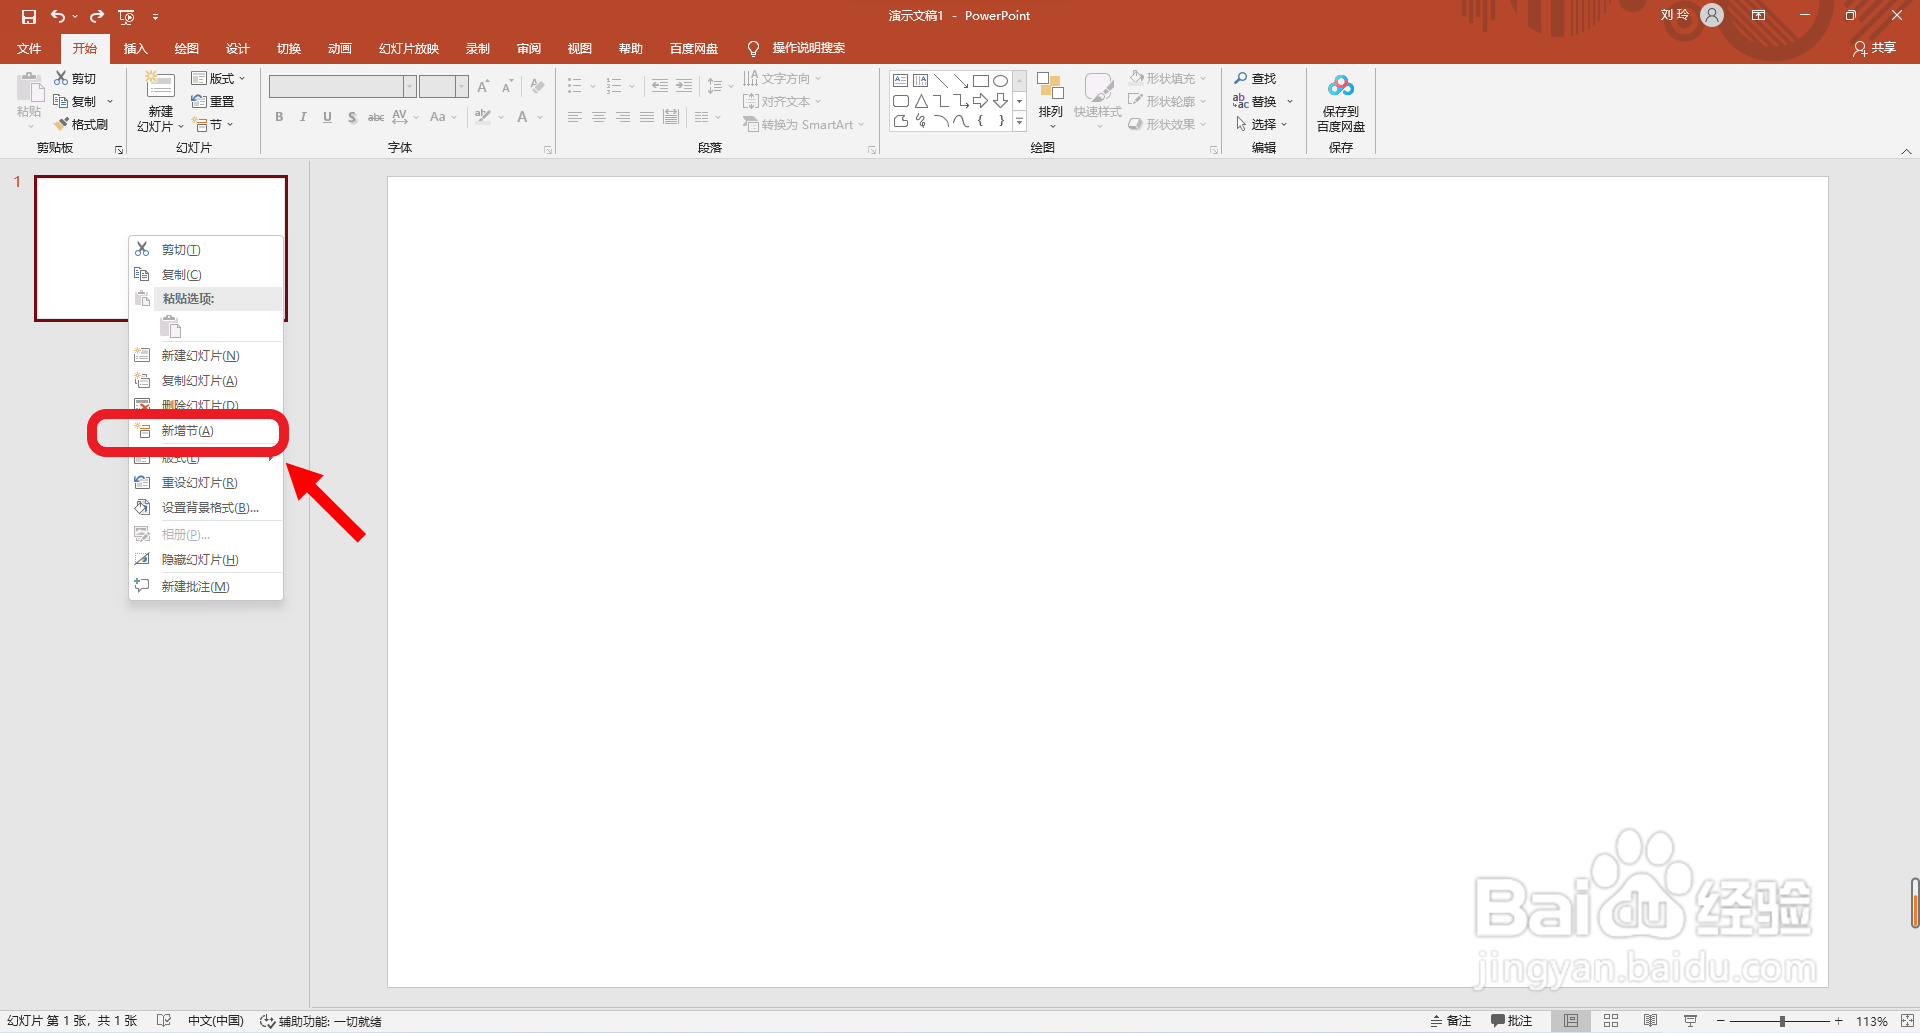Switch to the Insert (插入) tab
This screenshot has height=1033, width=1920.
tap(135, 48)
